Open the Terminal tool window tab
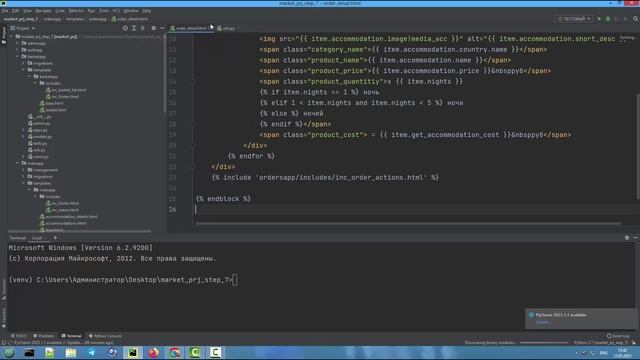Viewport: 640px width, 360px height. click(71, 336)
